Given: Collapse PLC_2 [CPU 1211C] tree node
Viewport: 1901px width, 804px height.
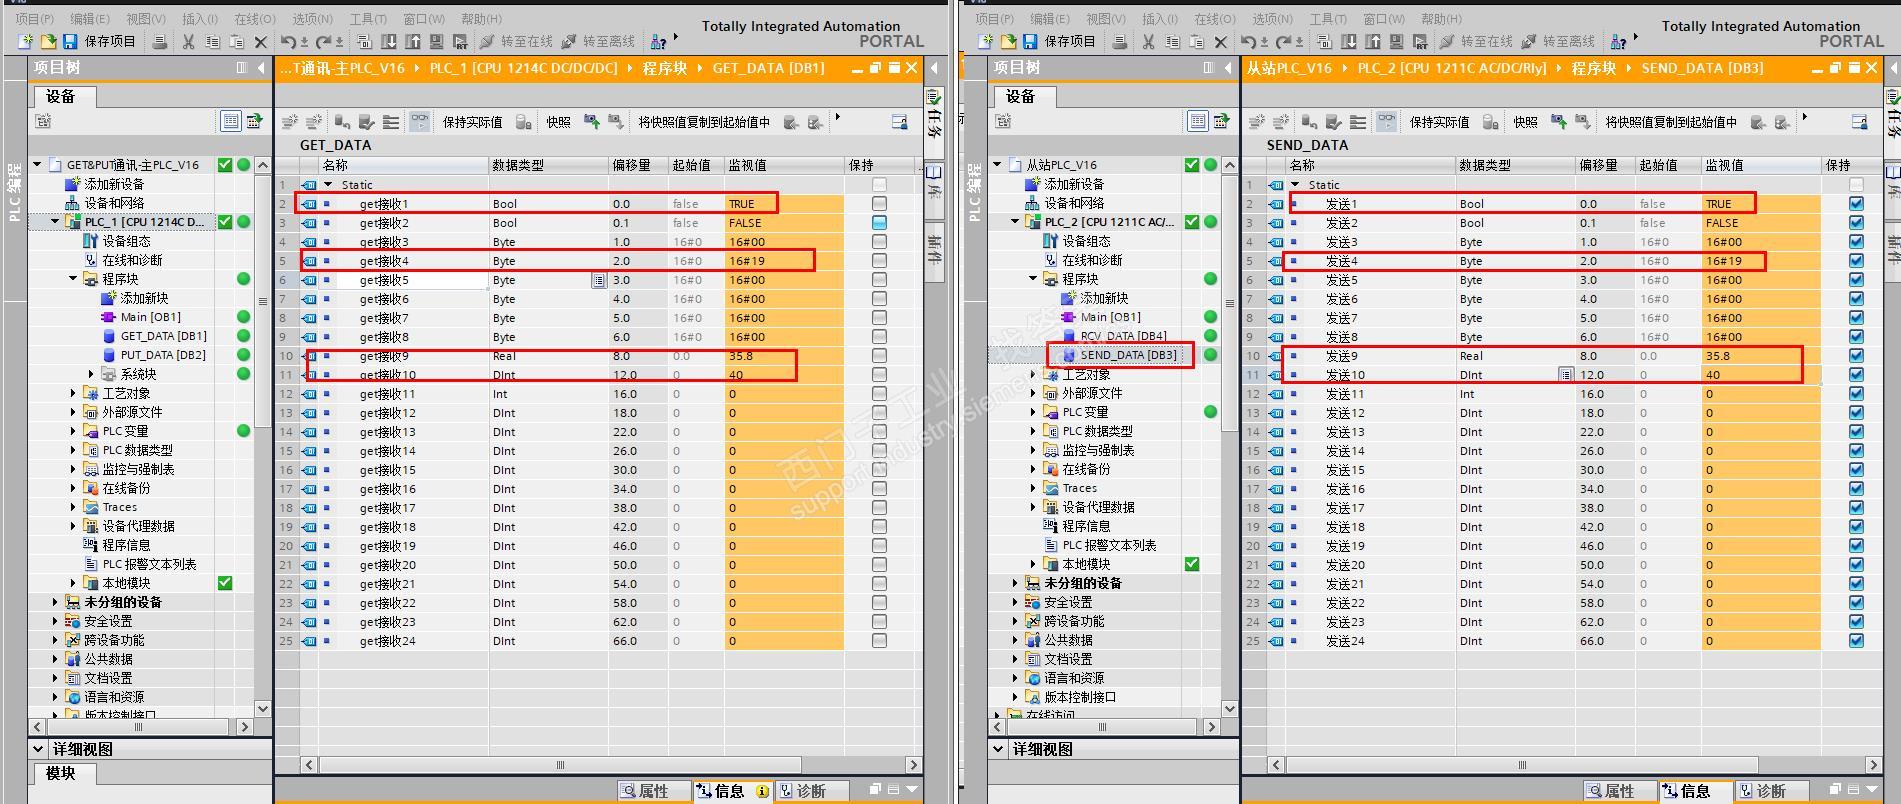Looking at the screenshot, I should (x=1016, y=222).
